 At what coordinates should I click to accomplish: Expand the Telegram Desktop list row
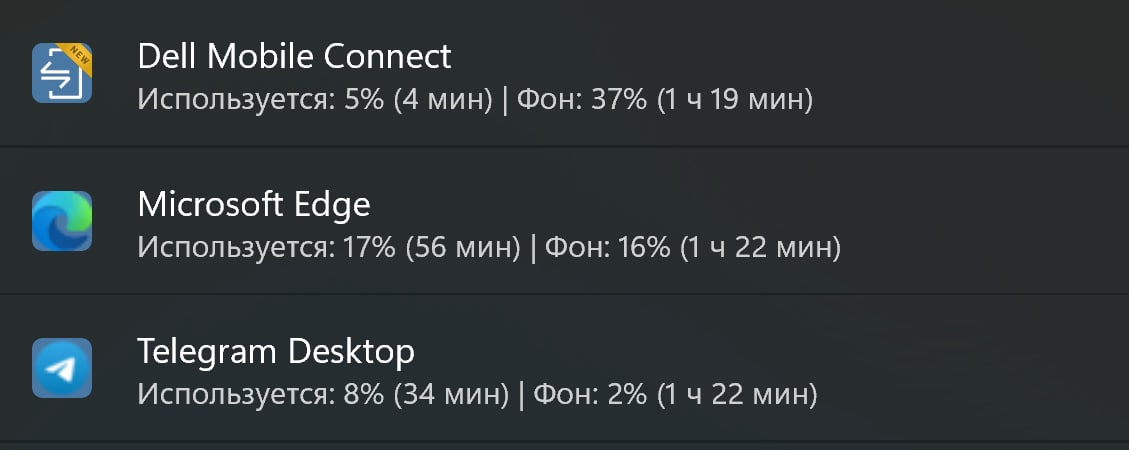(564, 368)
